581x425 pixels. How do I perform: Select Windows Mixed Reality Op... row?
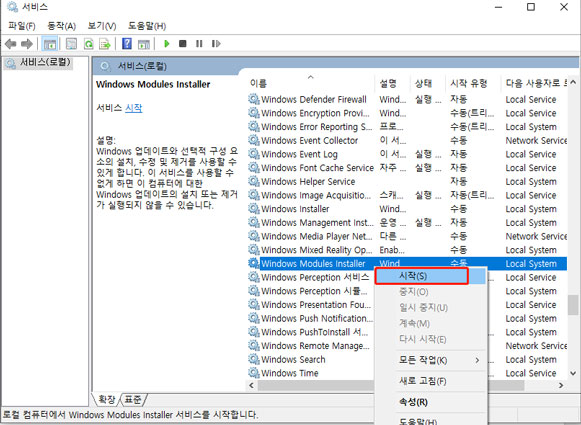coord(407,250)
